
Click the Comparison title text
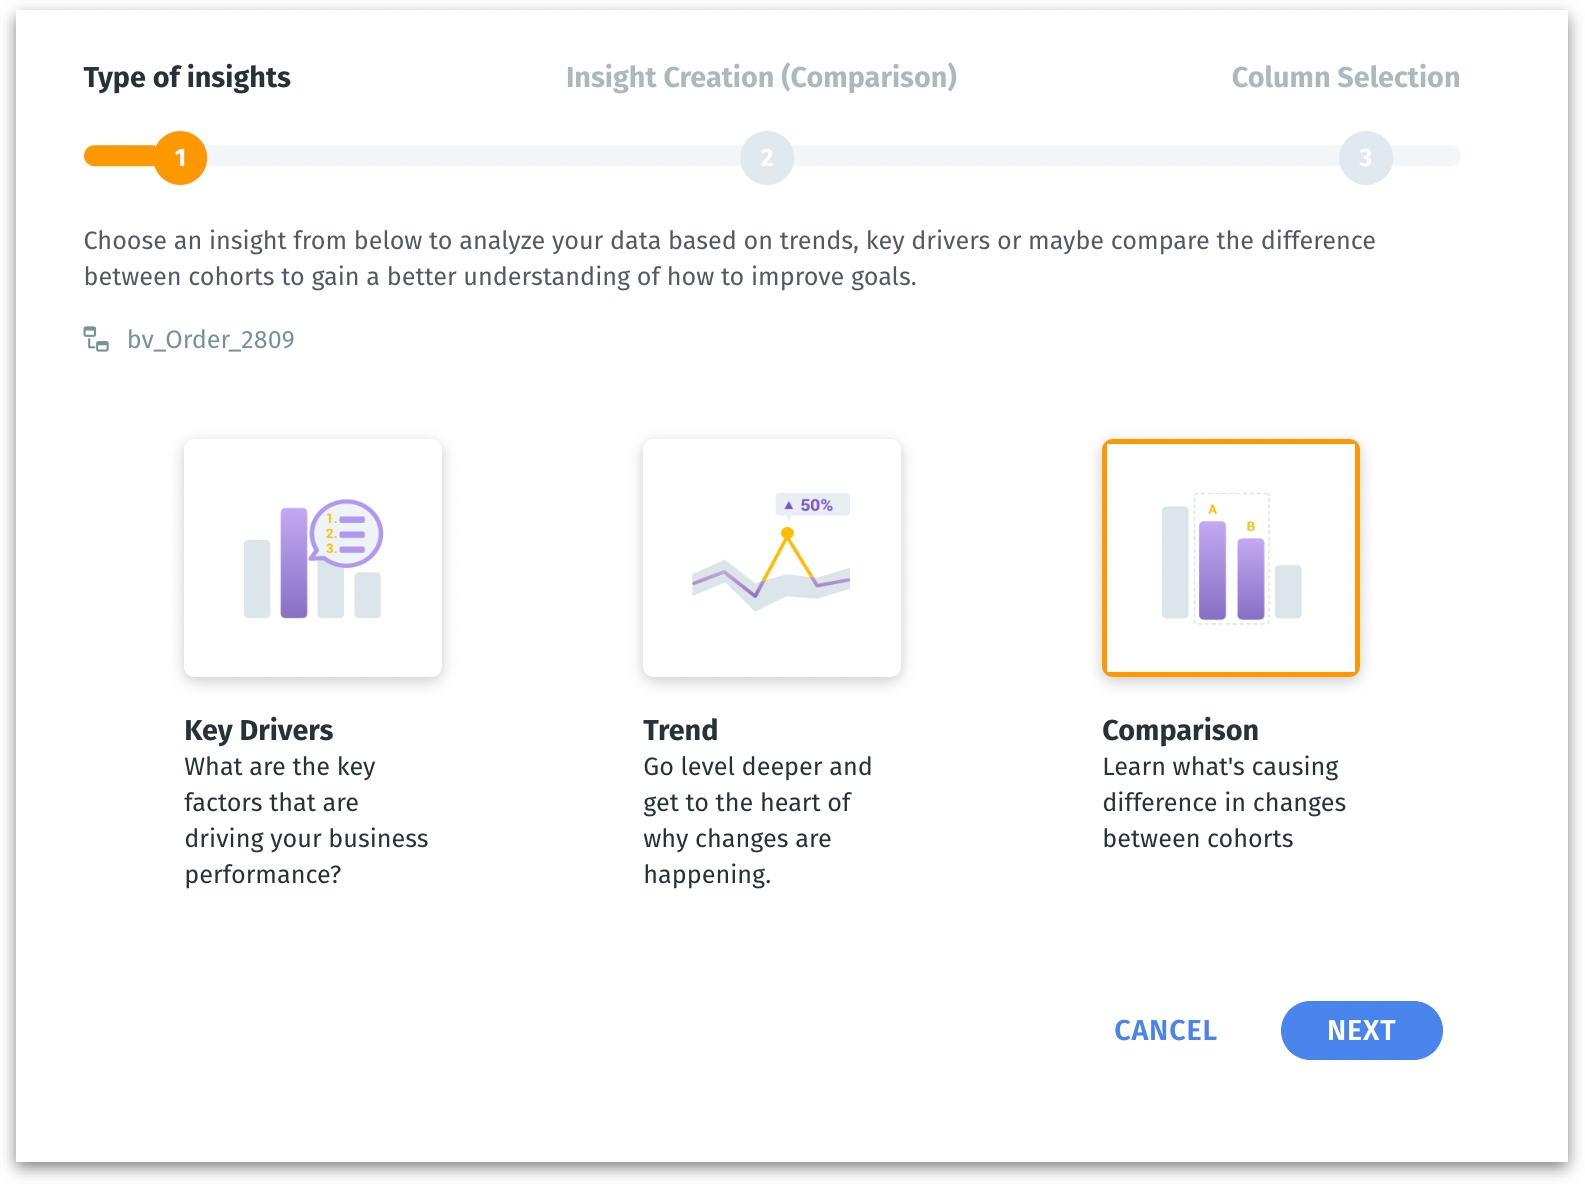(x=1180, y=730)
